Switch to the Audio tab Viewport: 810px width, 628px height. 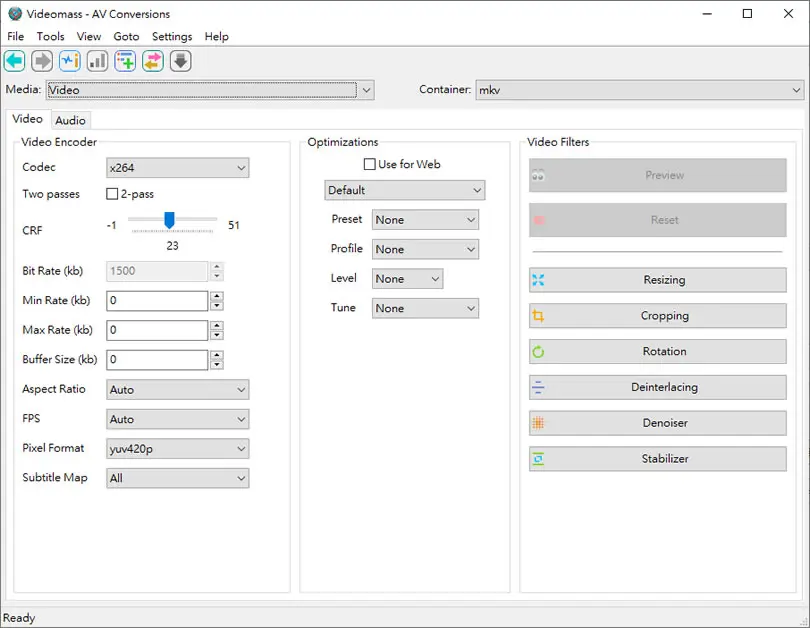(70, 120)
